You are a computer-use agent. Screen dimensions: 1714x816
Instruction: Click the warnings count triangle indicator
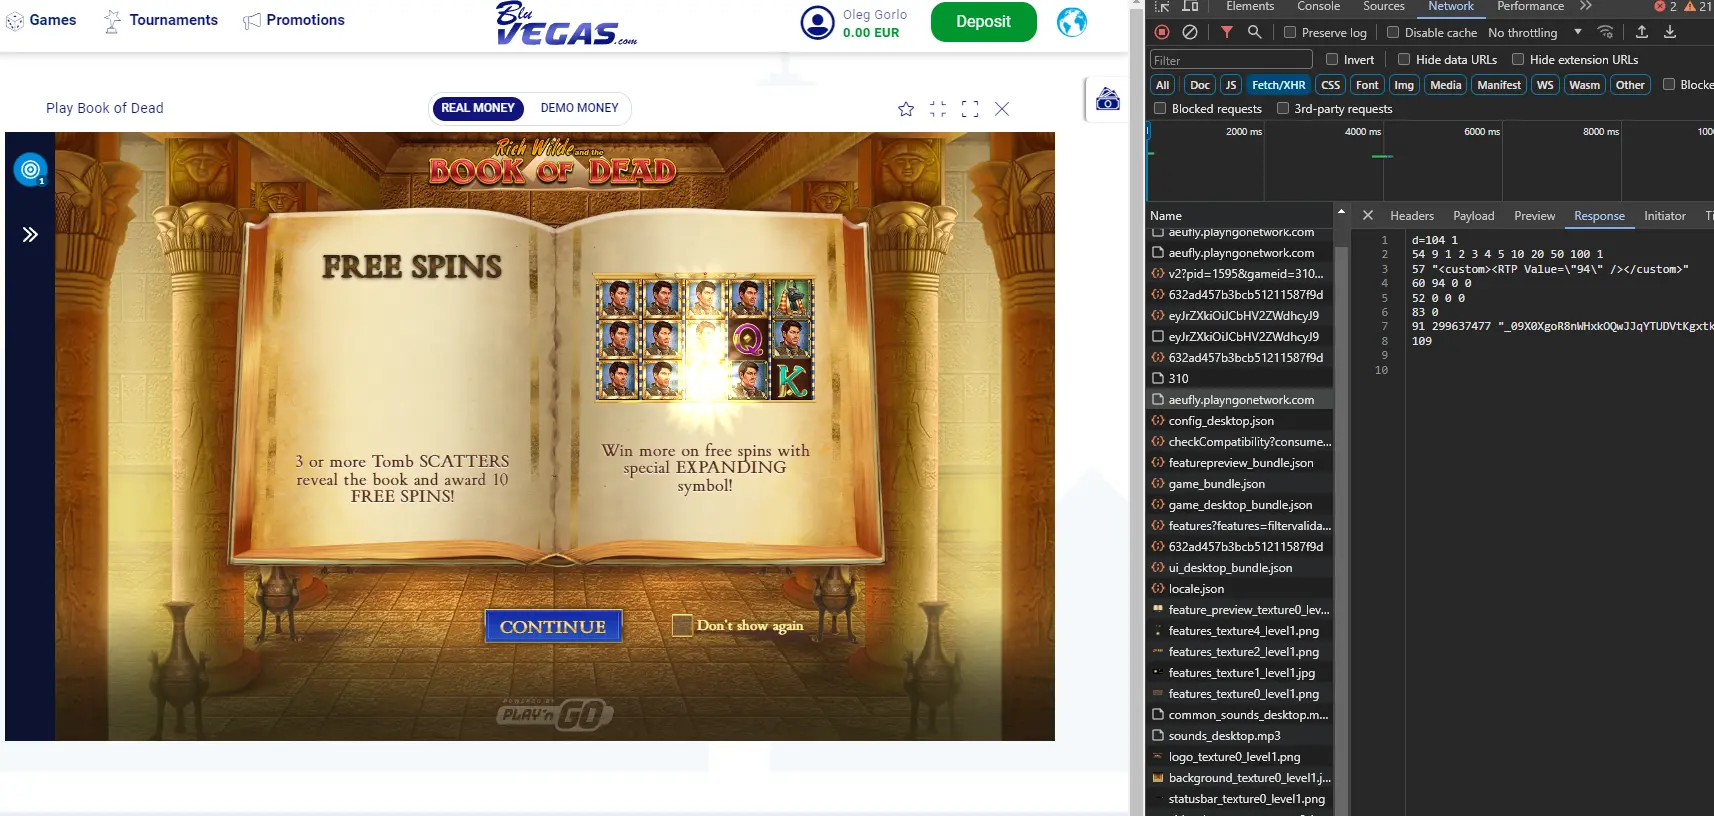click(x=1698, y=6)
